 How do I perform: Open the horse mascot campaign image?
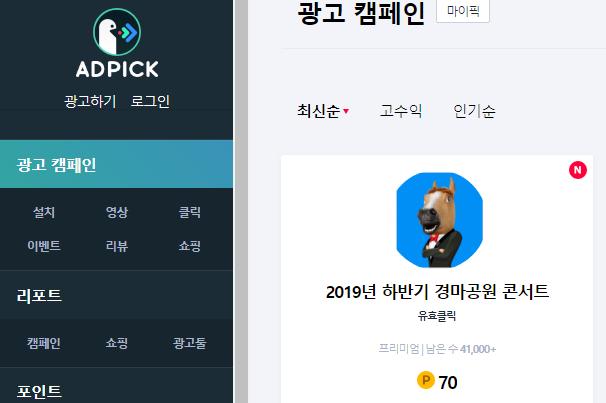pos(439,220)
